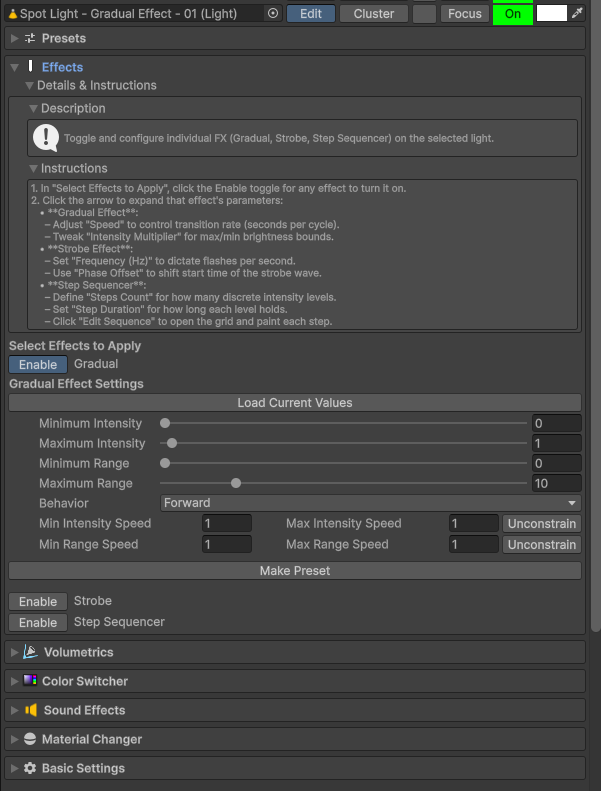Viewport: 601px width, 791px height.
Task: Disable the Gradual effect toggle
Action: pyautogui.click(x=38, y=364)
